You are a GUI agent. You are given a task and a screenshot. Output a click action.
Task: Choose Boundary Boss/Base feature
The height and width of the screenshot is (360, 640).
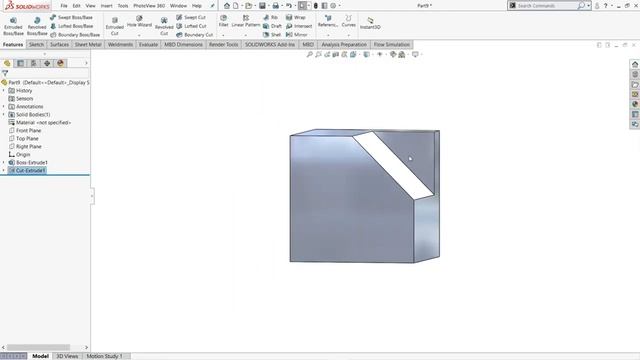[75, 35]
